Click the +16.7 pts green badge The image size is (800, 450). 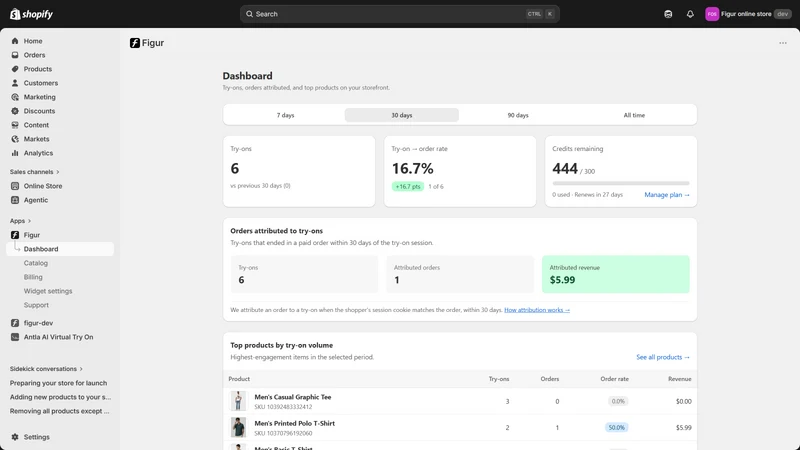coord(408,187)
